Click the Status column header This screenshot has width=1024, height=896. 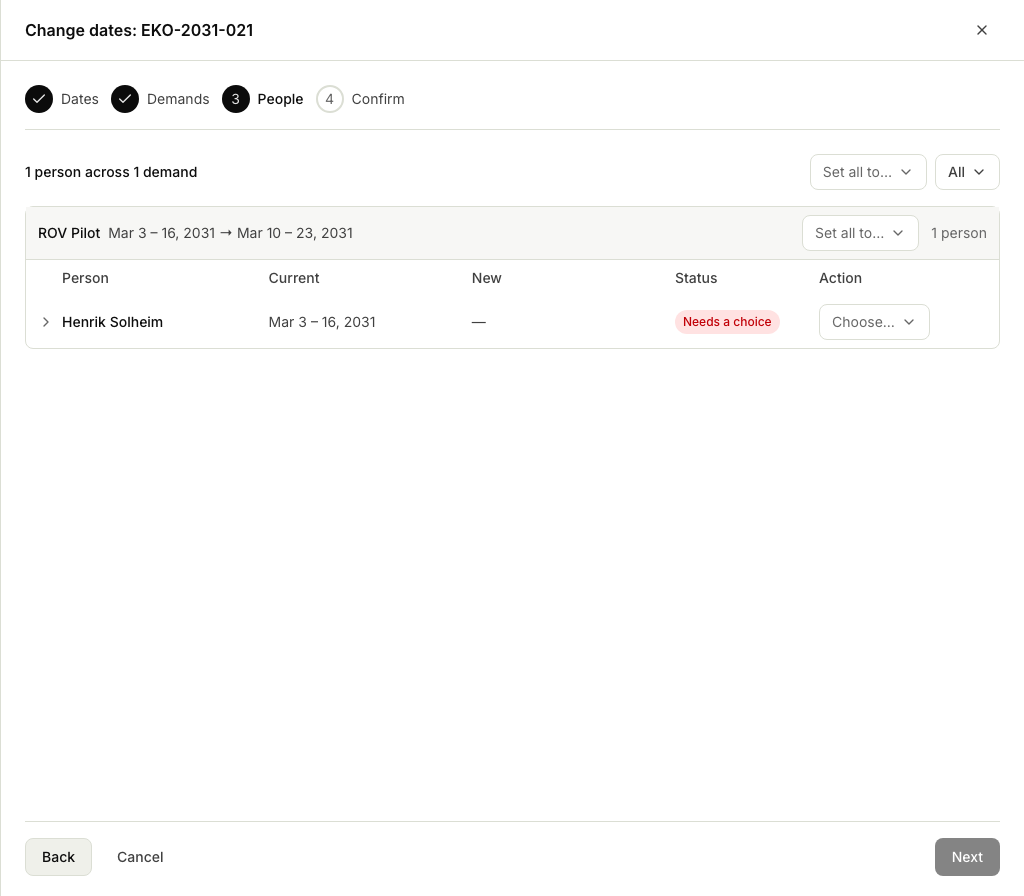tap(696, 278)
